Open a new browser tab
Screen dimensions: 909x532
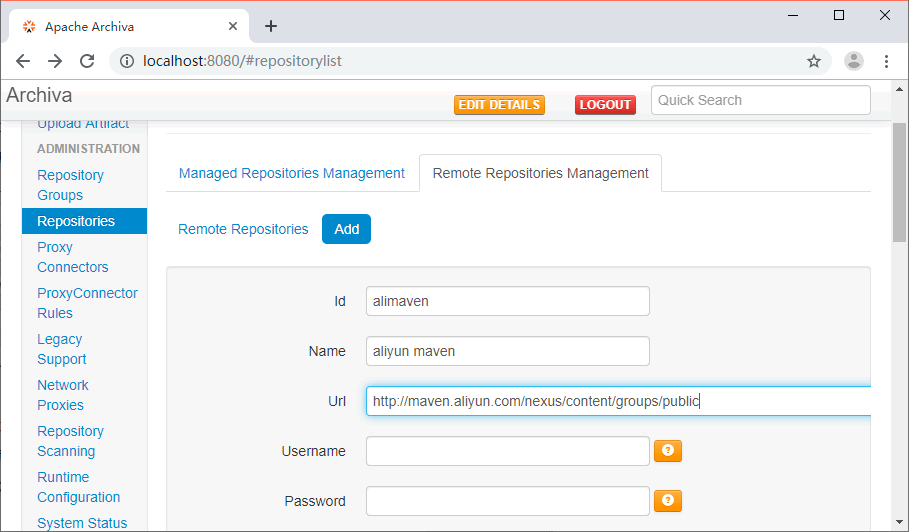pyautogui.click(x=270, y=27)
